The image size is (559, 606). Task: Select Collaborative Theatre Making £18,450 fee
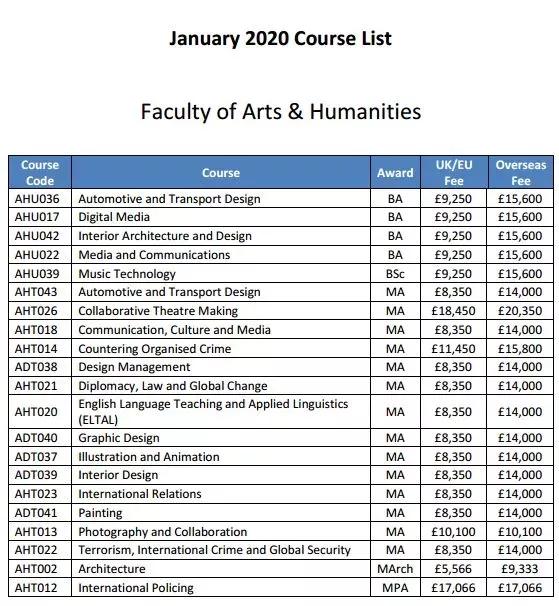click(x=454, y=311)
